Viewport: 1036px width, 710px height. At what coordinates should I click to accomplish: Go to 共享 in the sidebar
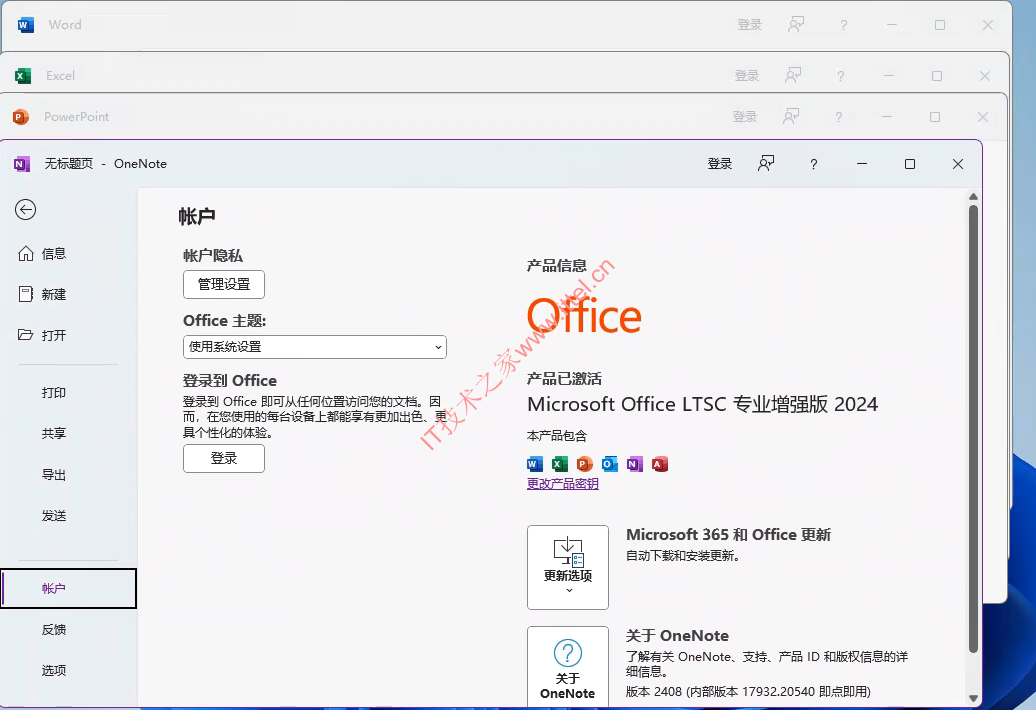click(x=54, y=434)
